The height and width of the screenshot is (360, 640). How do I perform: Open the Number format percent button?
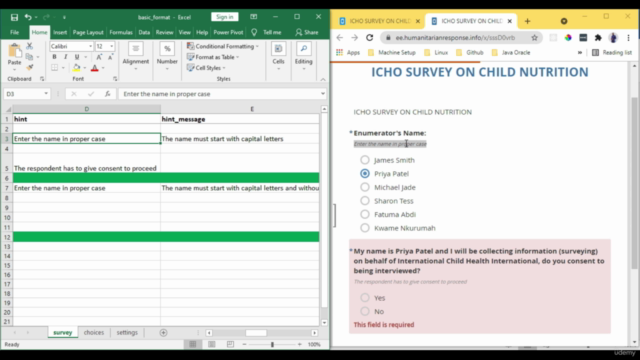[x=167, y=55]
